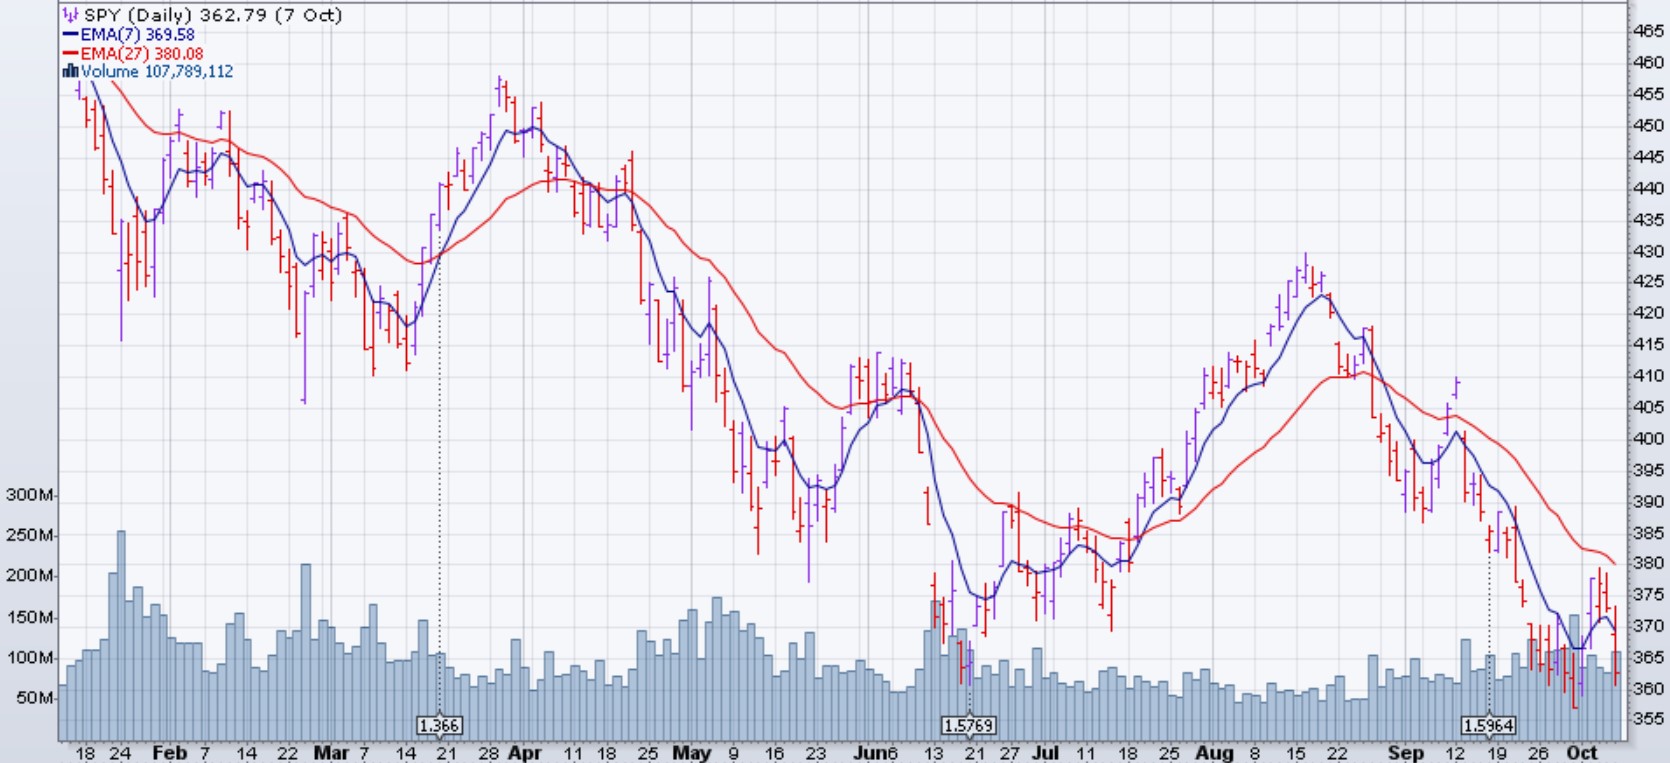Screen dimensions: 1670x763
Task: Click the 465 price level on right axis
Action: click(x=1648, y=31)
